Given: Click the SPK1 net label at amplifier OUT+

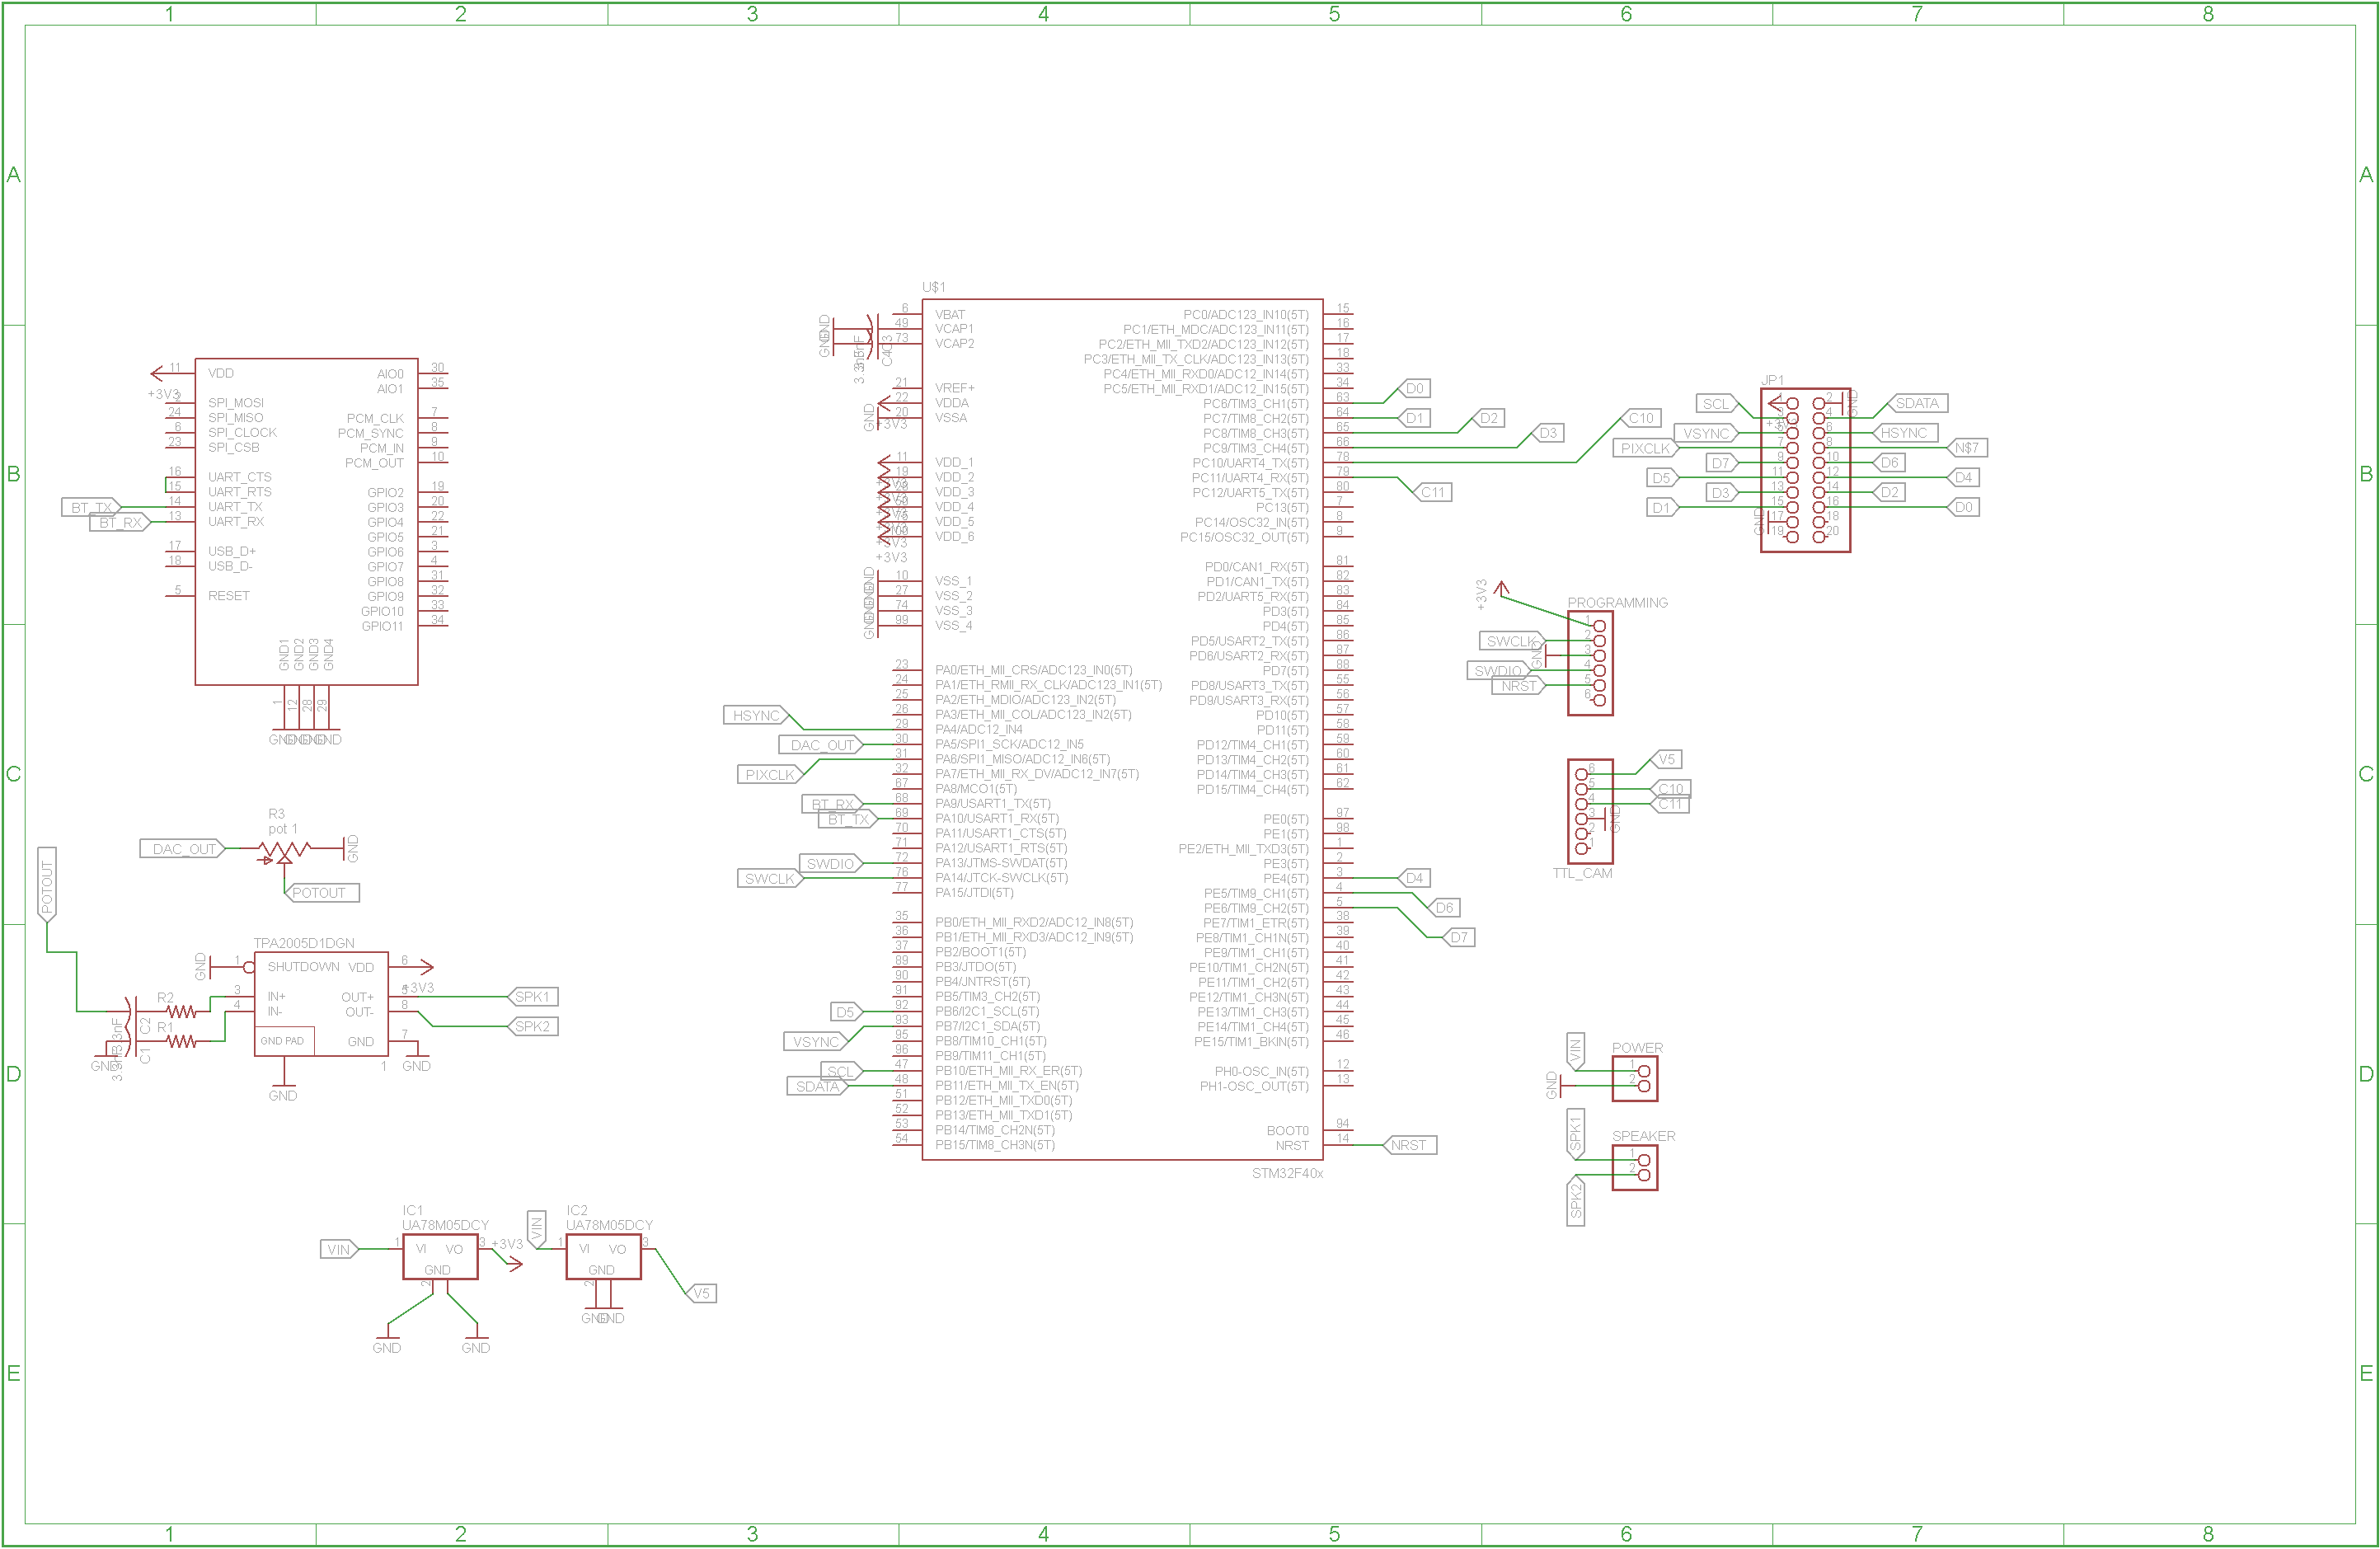Looking at the screenshot, I should tap(532, 997).
